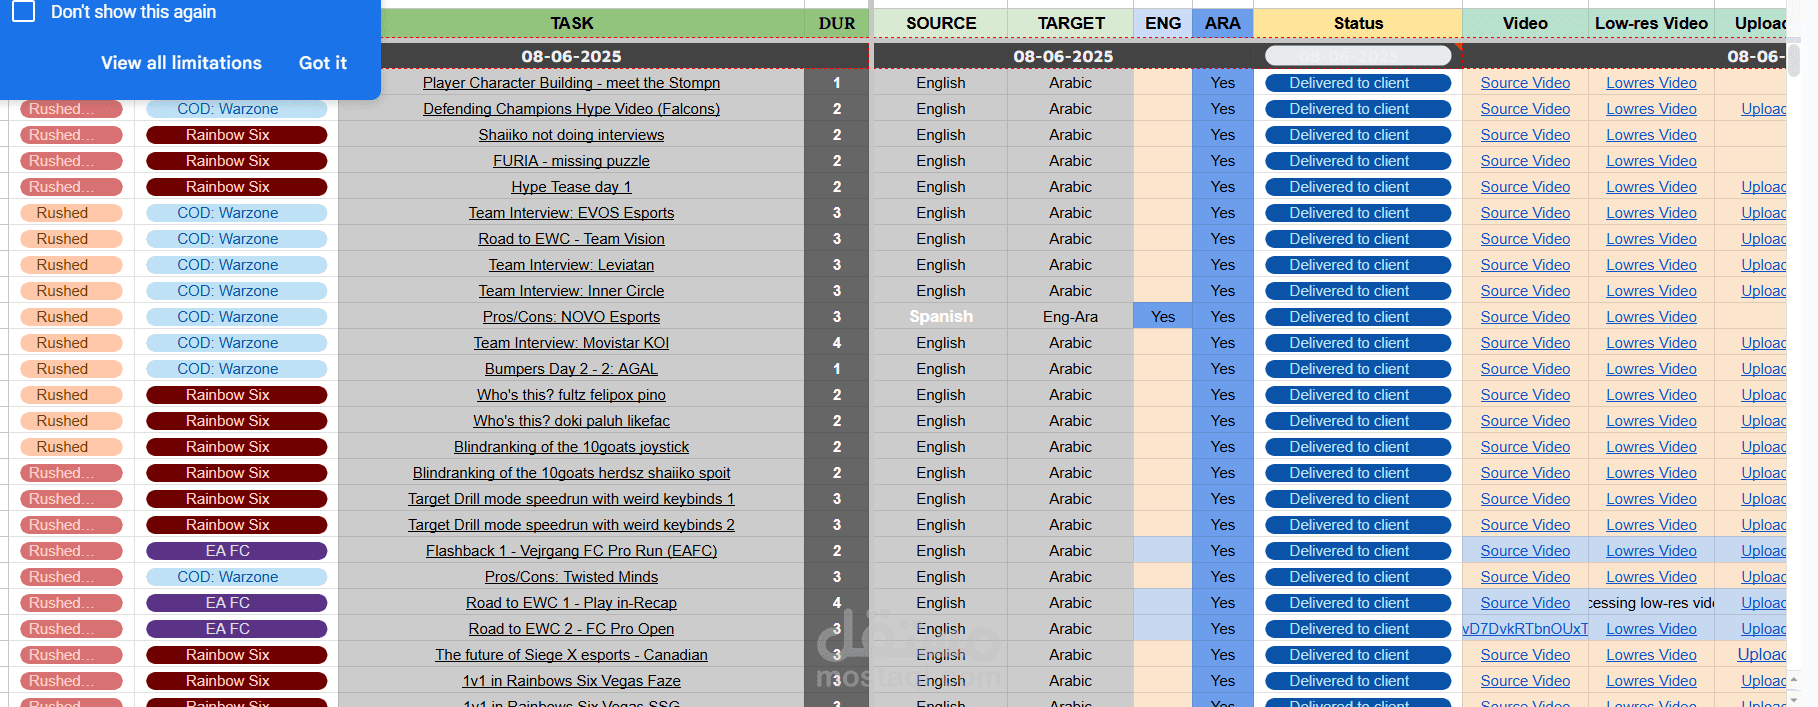Select the "cessing low-res vid" cell text
The height and width of the screenshot is (707, 1818).
(1651, 603)
